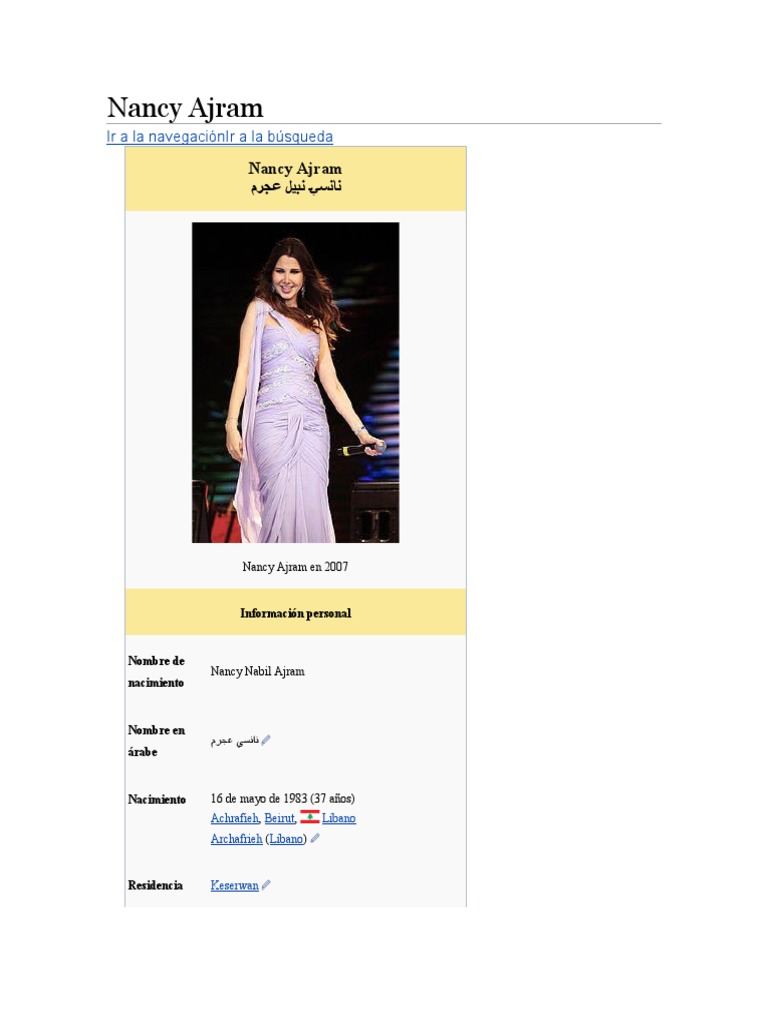This screenshot has width=768, height=1024.
Task: Click the pencil edit icon next to Keserwan
Action: click(x=266, y=885)
